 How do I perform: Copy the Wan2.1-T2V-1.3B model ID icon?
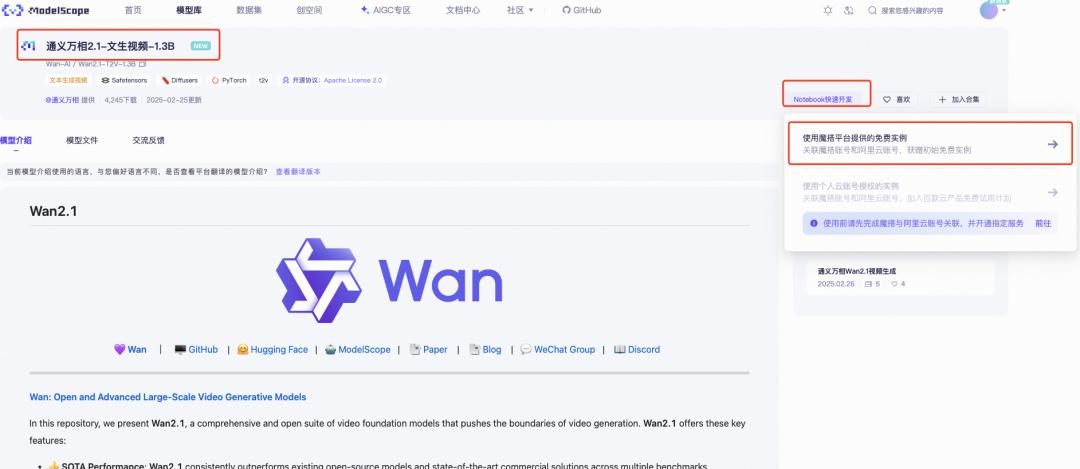[x=143, y=63]
